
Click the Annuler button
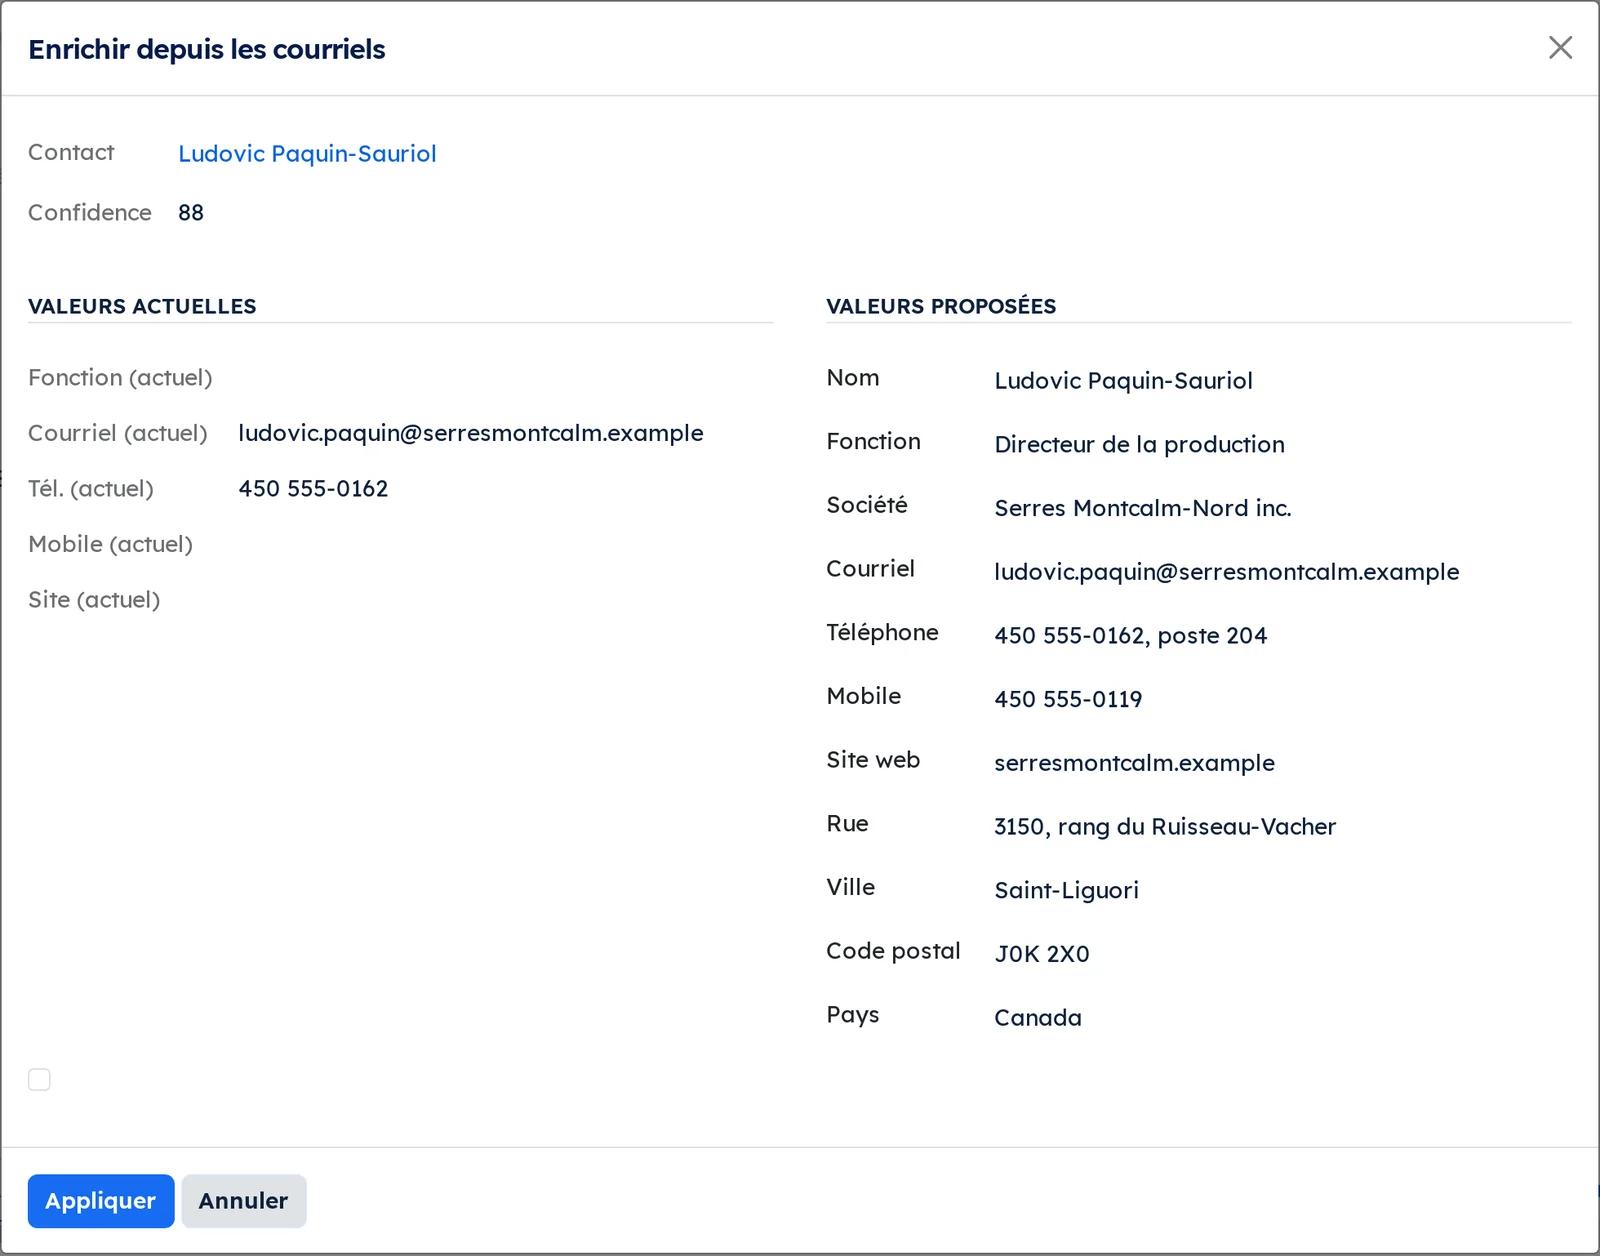point(243,1201)
